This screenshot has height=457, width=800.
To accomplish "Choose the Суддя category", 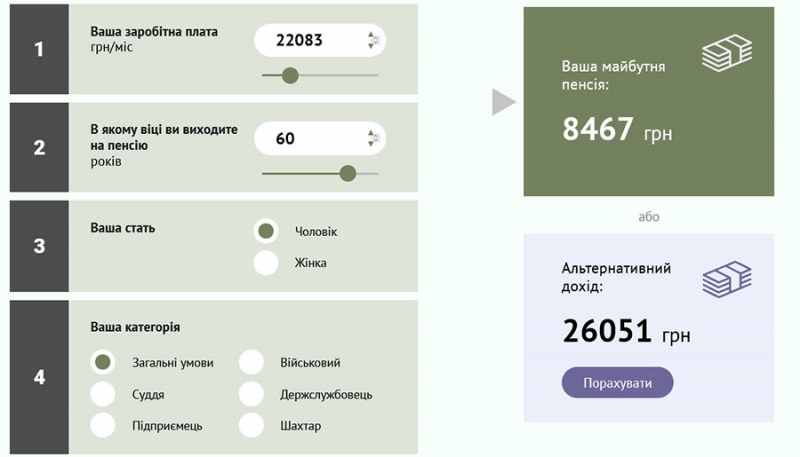I will [102, 394].
